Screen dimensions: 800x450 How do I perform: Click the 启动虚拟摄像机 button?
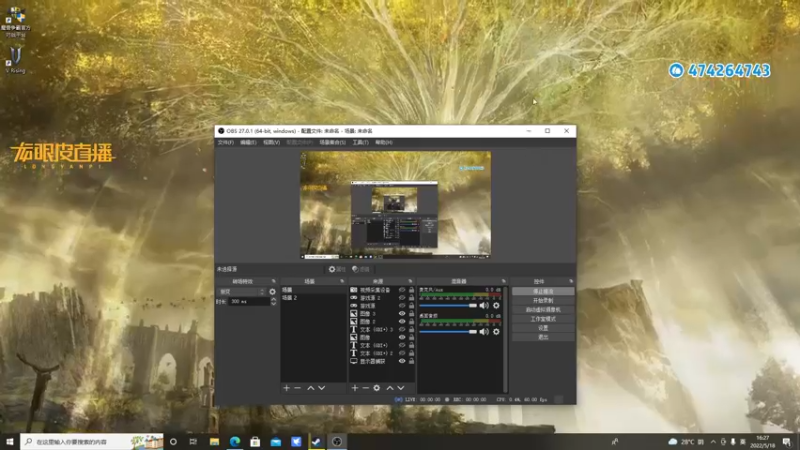[543, 310]
